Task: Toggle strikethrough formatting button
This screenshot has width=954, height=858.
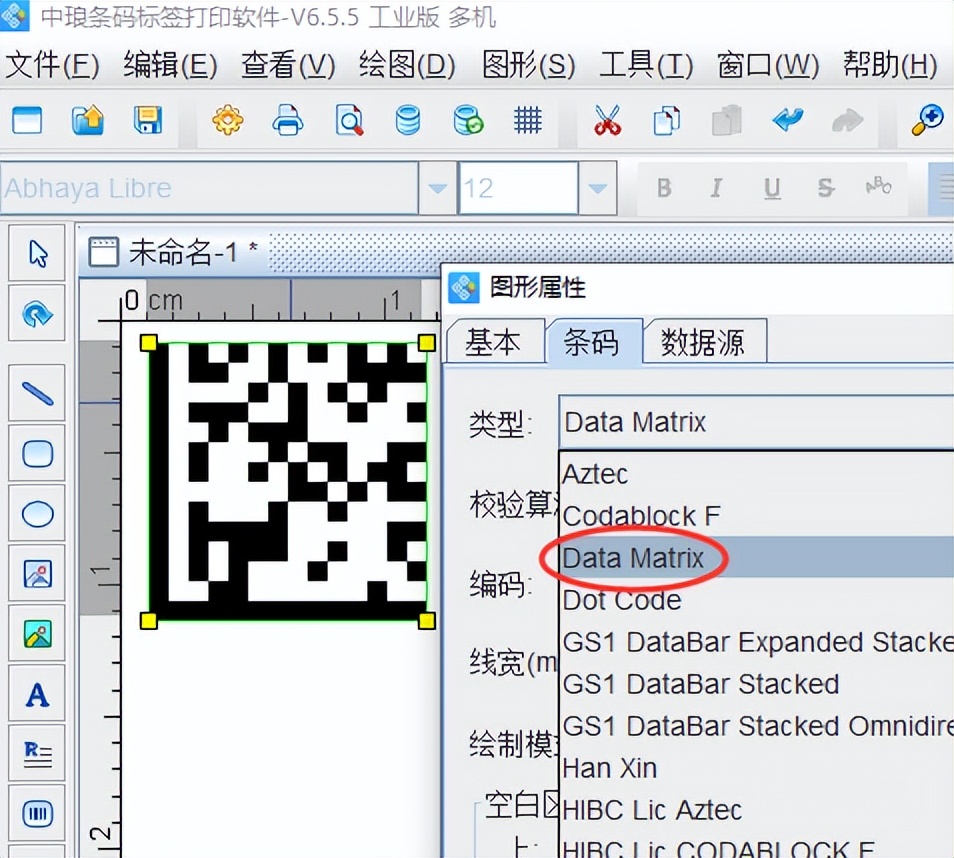Action: coord(825,188)
